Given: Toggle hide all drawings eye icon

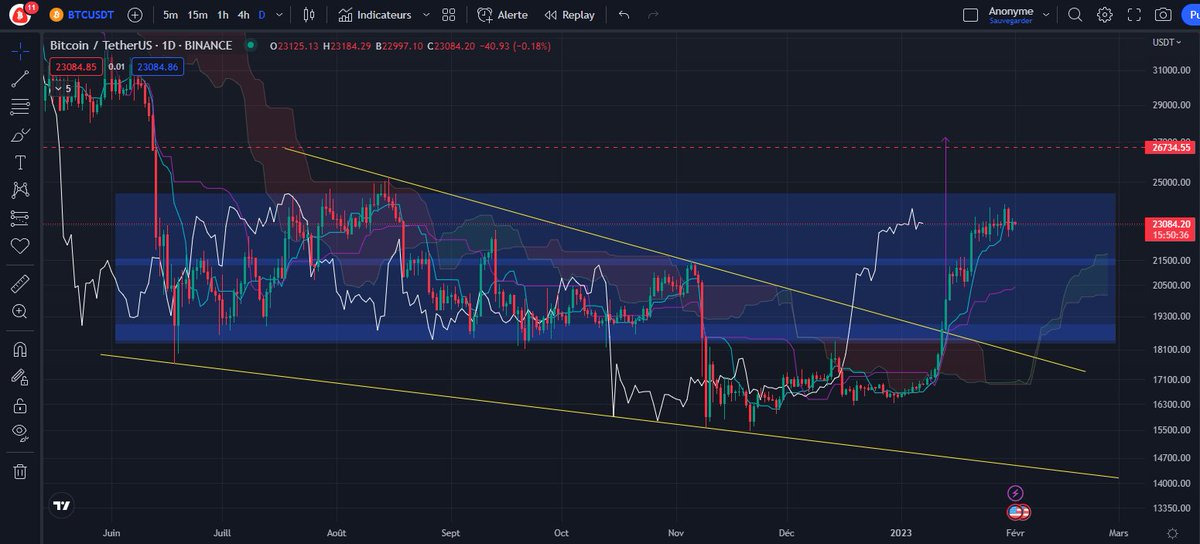Looking at the screenshot, I should click(x=20, y=432).
